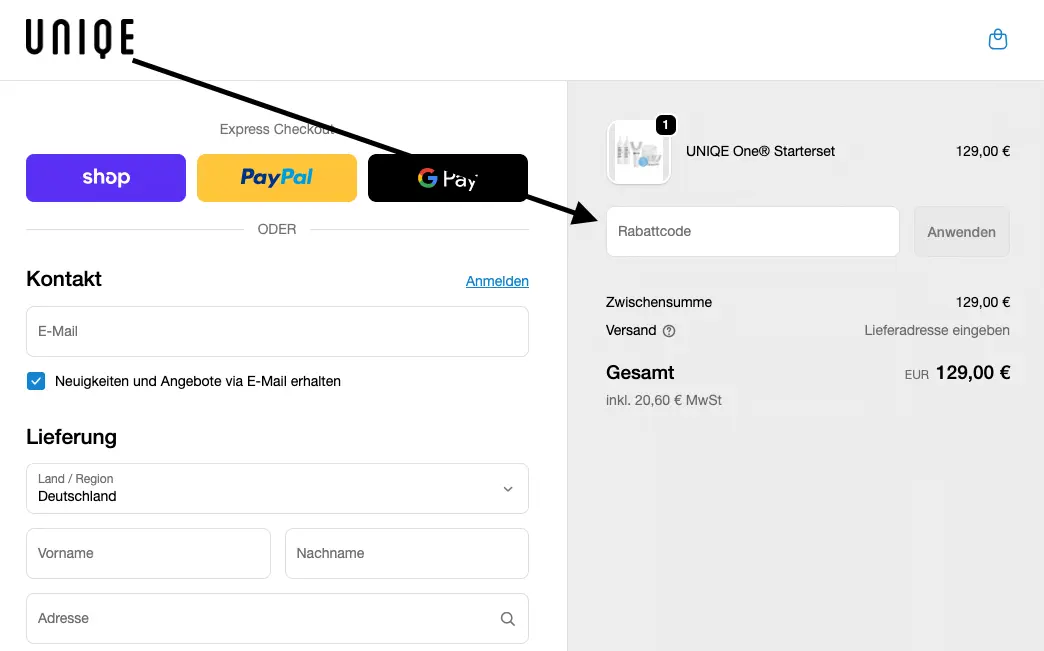Click the Anmelden login link
Viewport: 1044px width, 651px height.
click(497, 282)
